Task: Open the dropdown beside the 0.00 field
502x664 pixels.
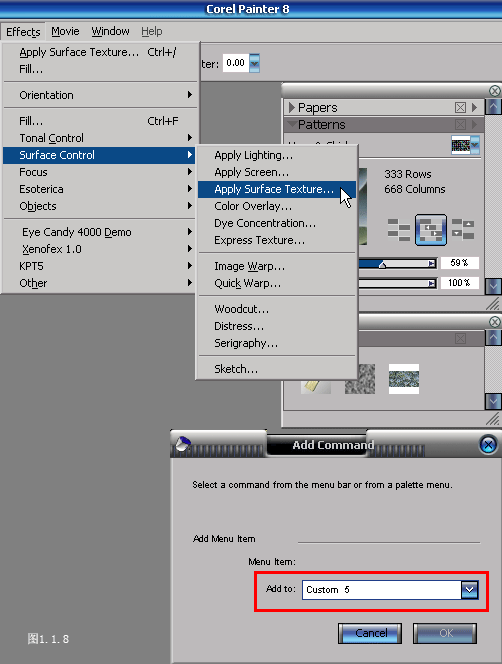Action: (x=254, y=63)
